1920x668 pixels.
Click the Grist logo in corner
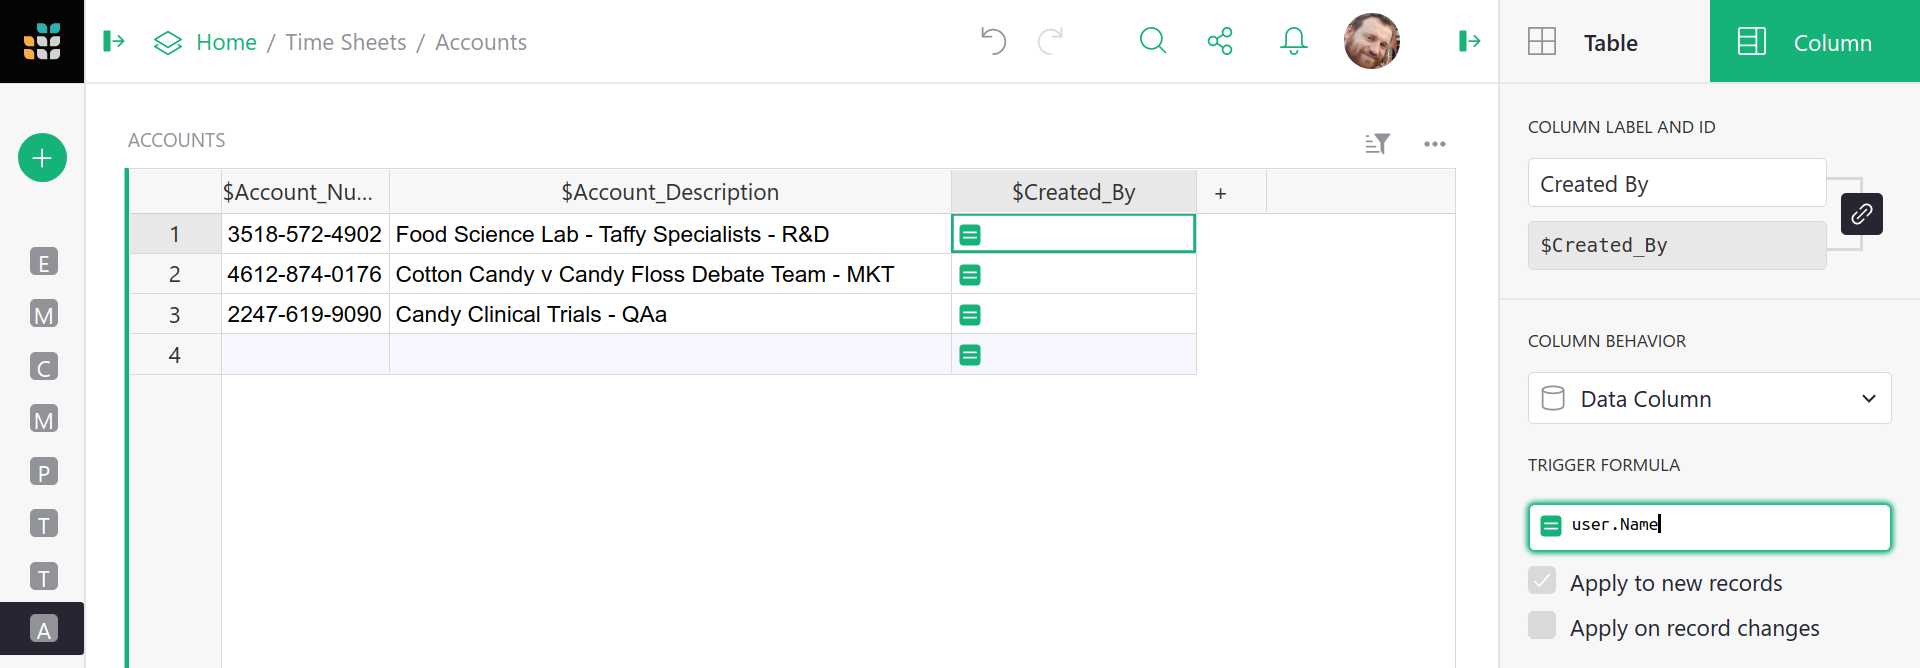(x=42, y=41)
